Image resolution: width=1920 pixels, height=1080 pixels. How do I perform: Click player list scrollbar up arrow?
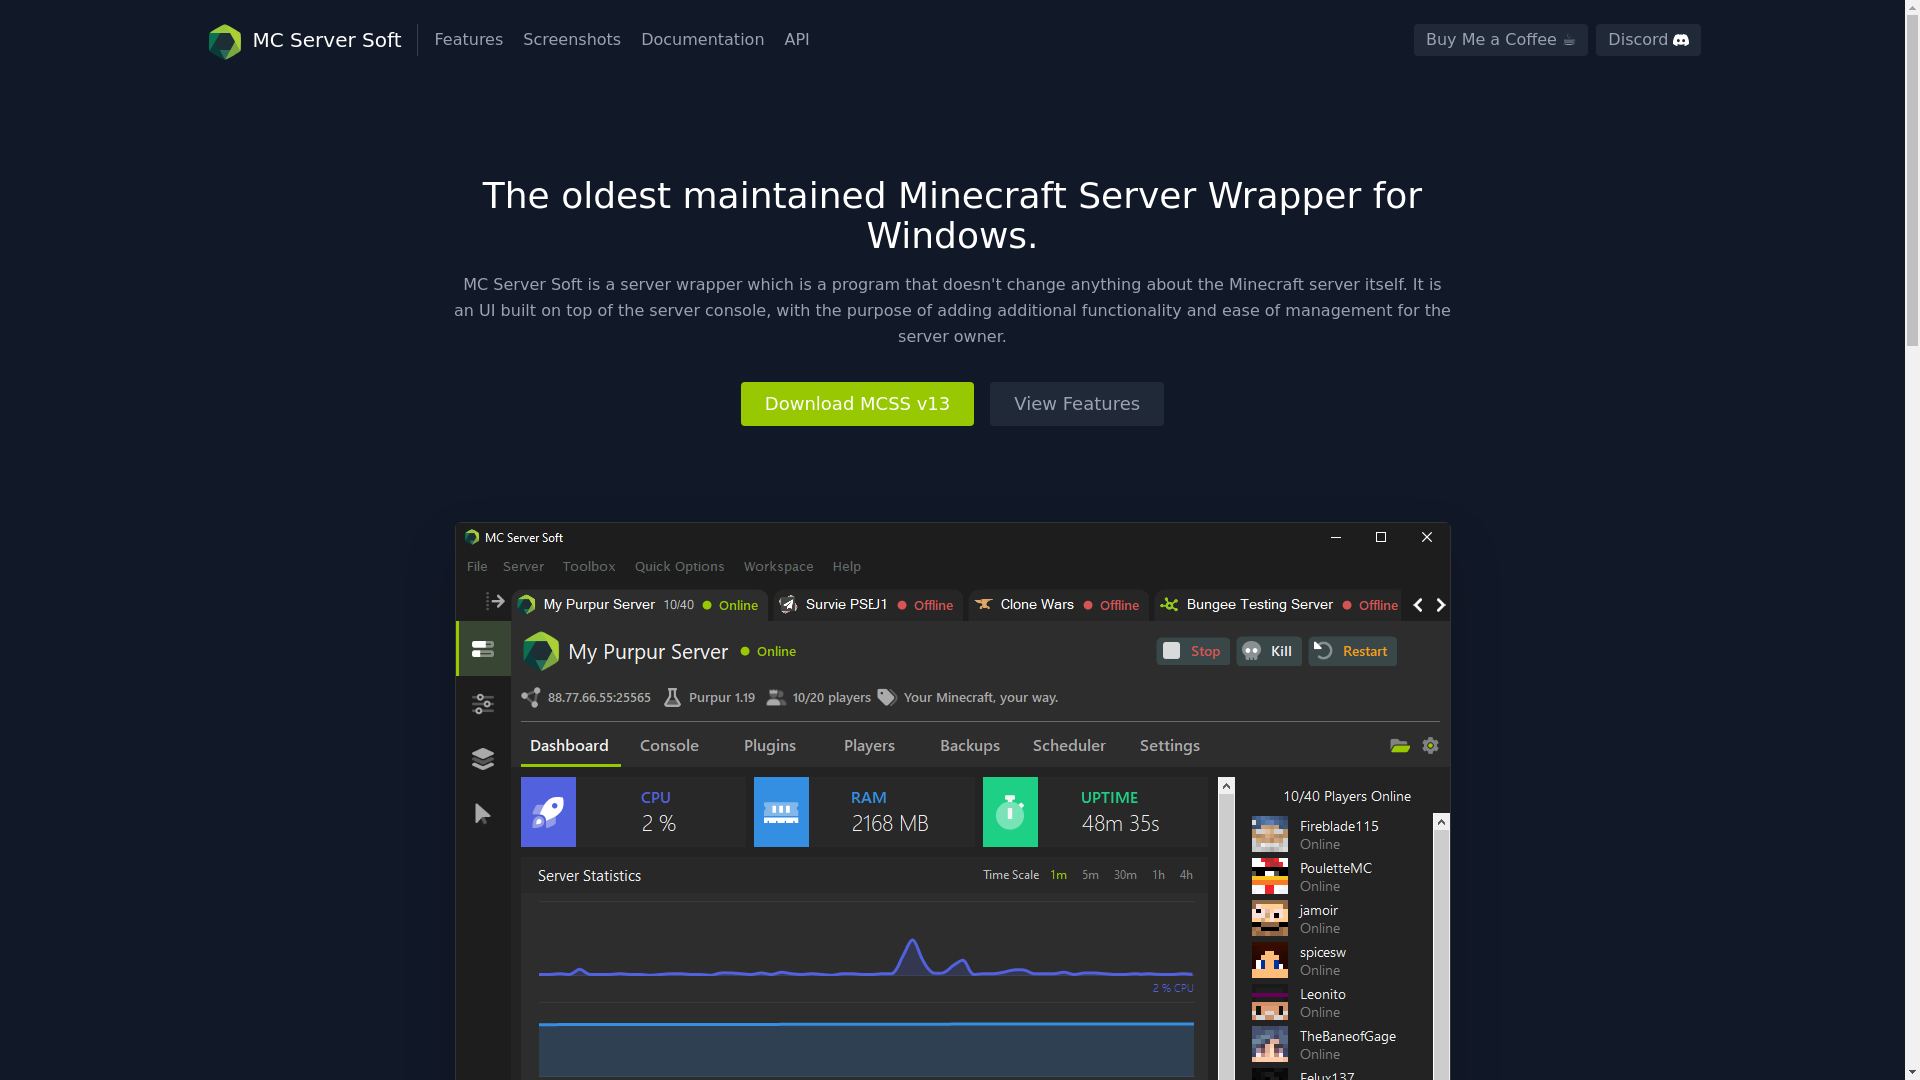pos(1441,822)
